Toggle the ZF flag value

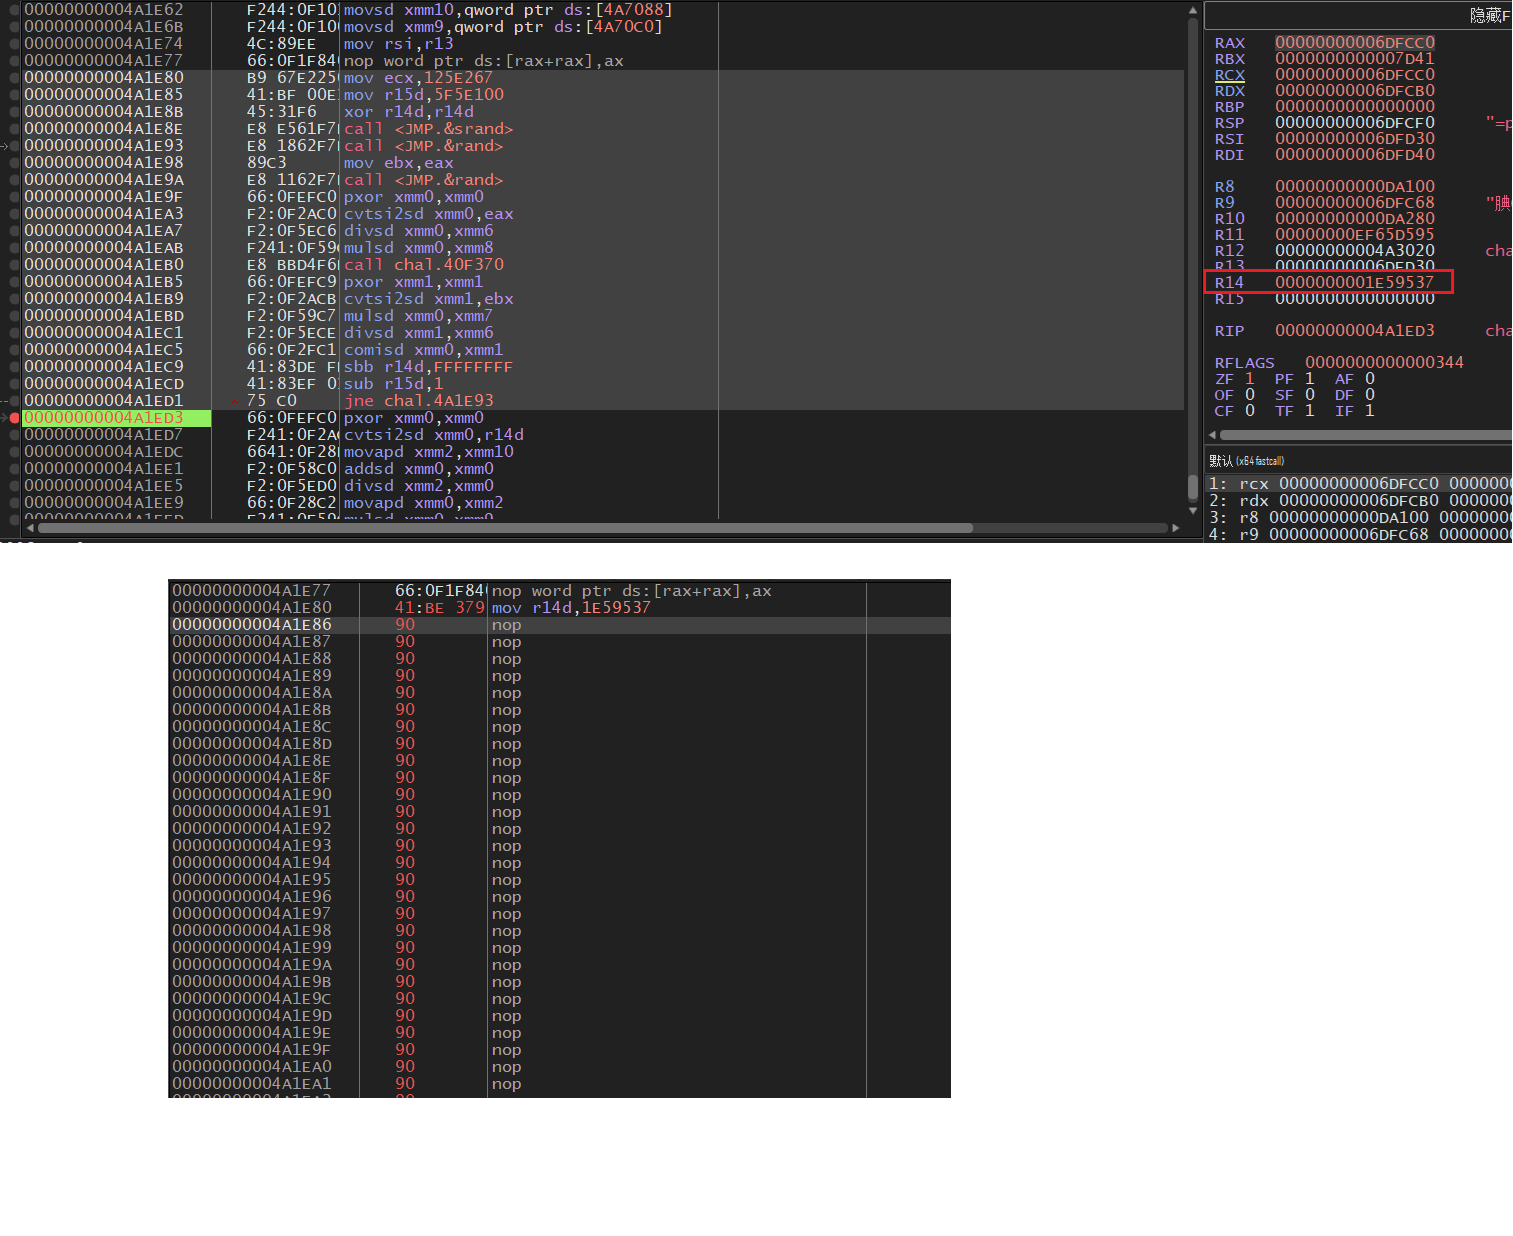1249,379
